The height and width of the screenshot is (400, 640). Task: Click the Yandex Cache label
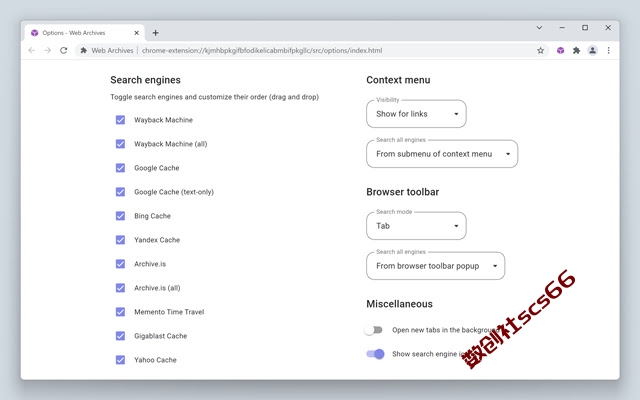(157, 240)
